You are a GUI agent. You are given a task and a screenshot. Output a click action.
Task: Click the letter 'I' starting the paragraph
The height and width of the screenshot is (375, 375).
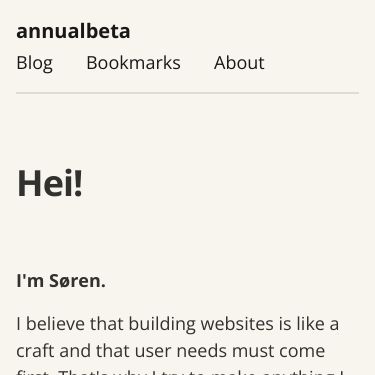tap(19, 324)
